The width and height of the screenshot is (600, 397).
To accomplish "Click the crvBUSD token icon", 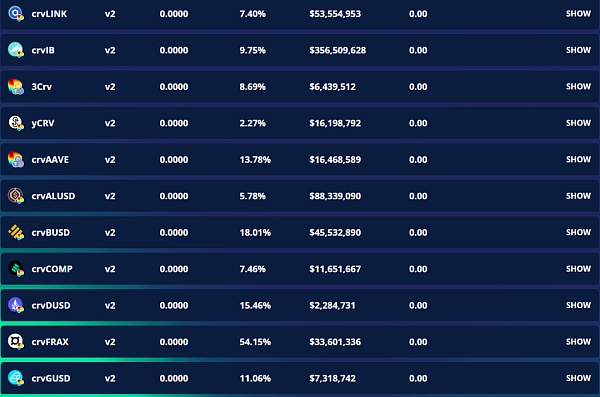I will click(x=16, y=232).
